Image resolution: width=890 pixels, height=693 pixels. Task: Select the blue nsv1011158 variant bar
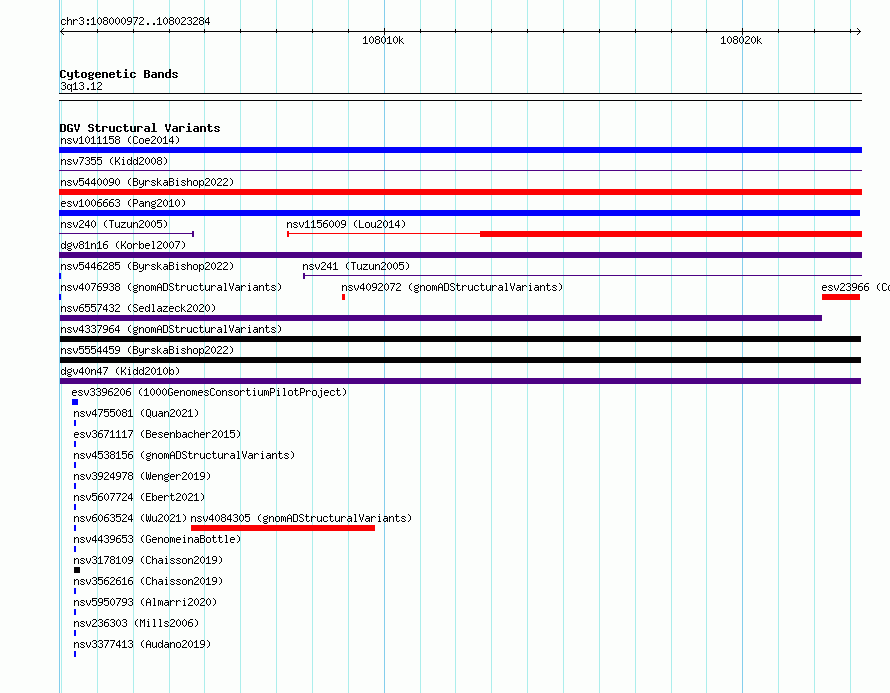click(x=460, y=150)
